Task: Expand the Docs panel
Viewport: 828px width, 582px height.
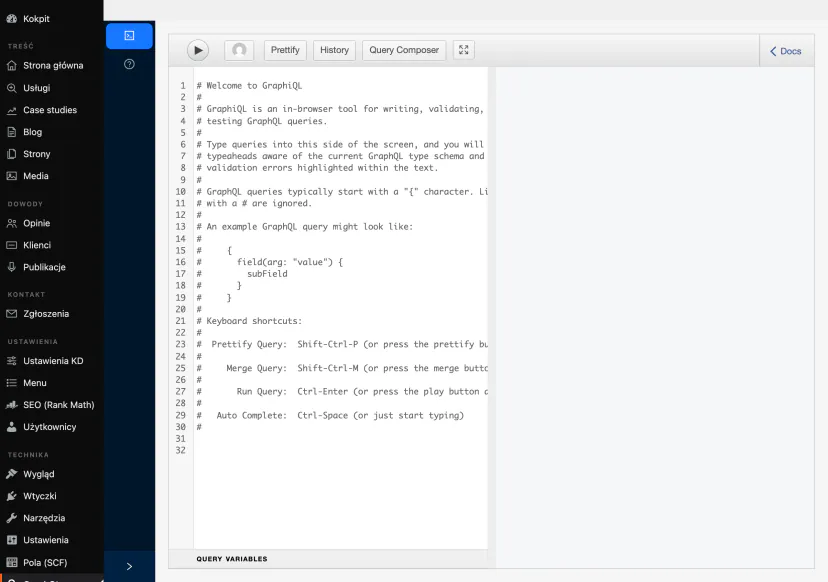Action: pos(786,51)
